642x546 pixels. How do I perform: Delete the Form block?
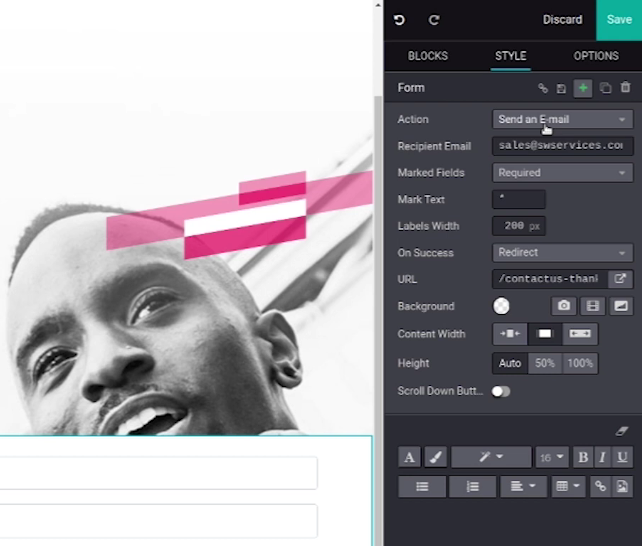(x=626, y=87)
